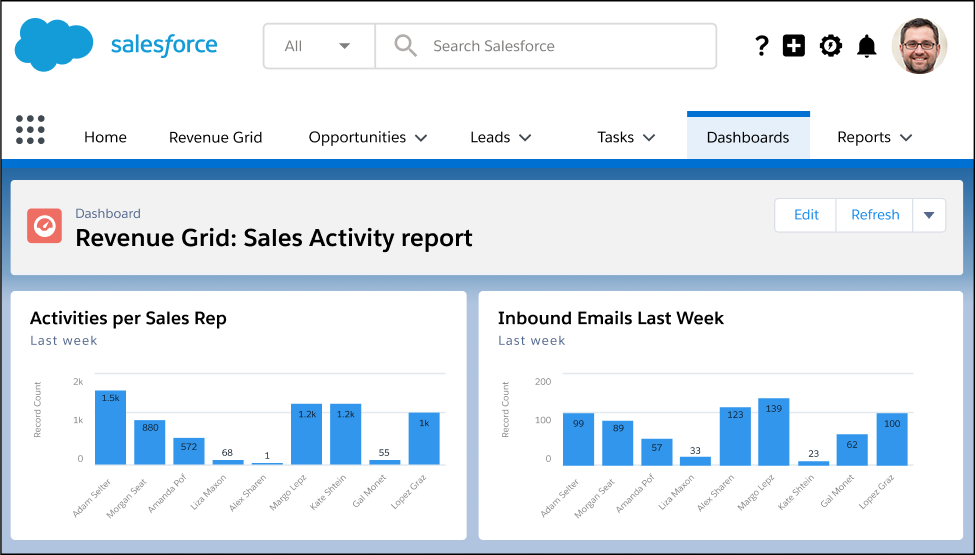Click the orange Dashboard gauge icon
Image resolution: width=976 pixels, height=555 pixels.
44,226
